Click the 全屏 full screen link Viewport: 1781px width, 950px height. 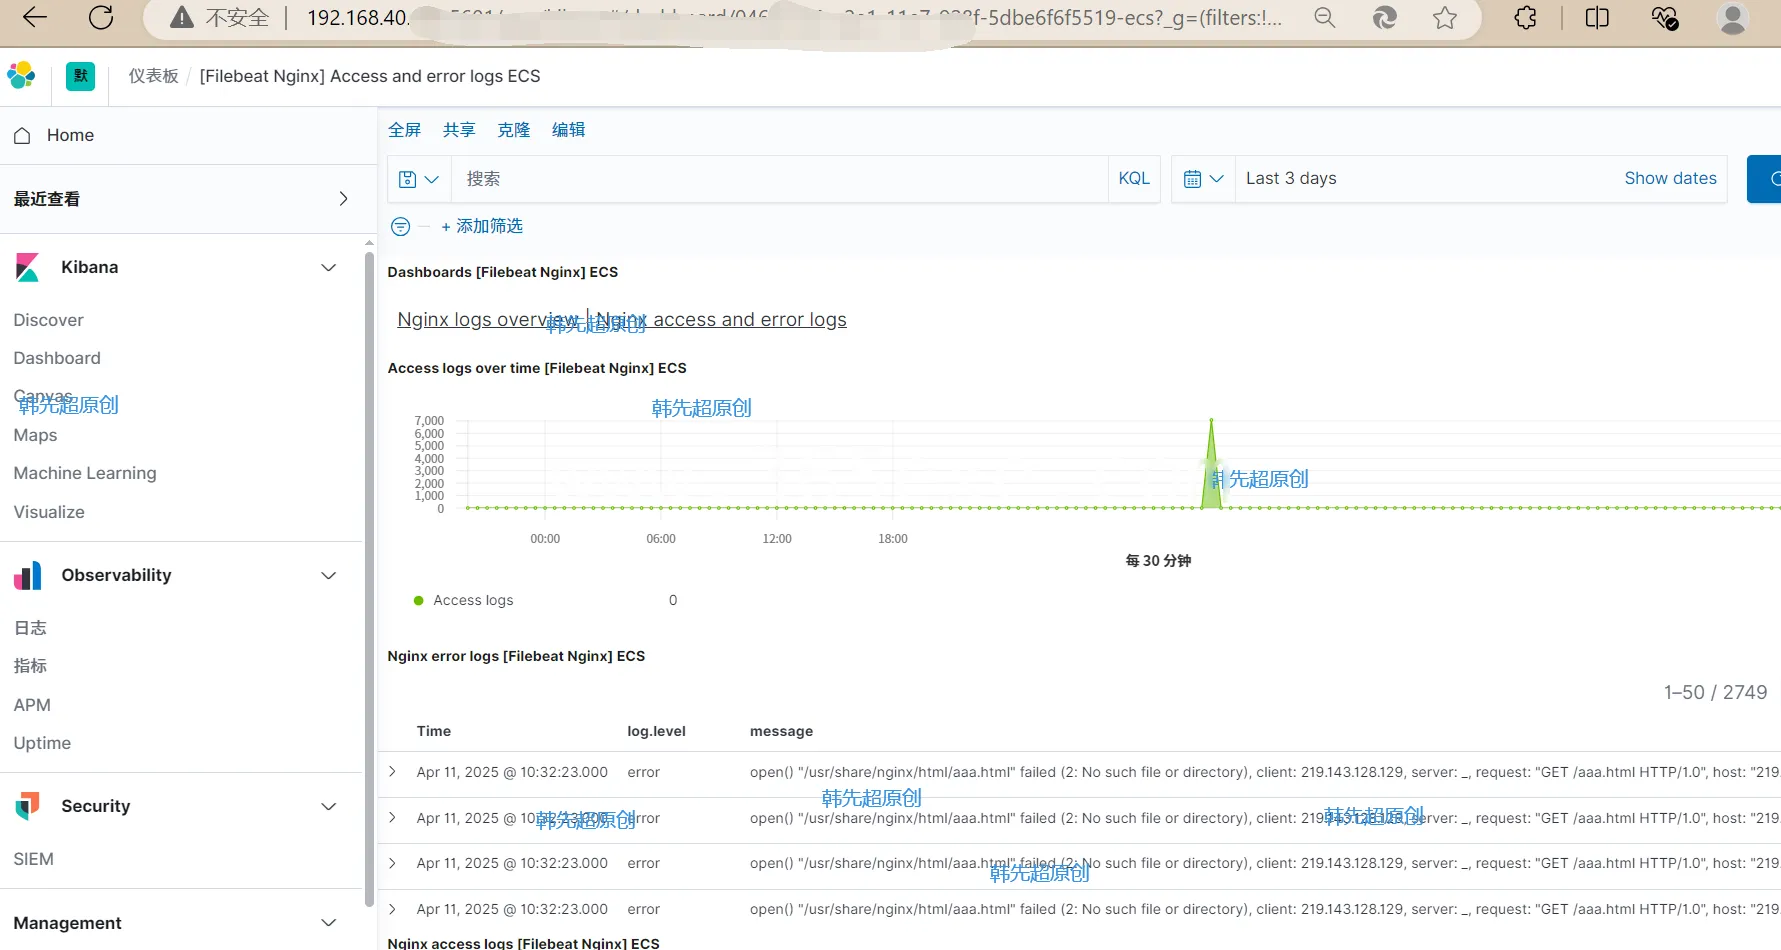coord(405,130)
